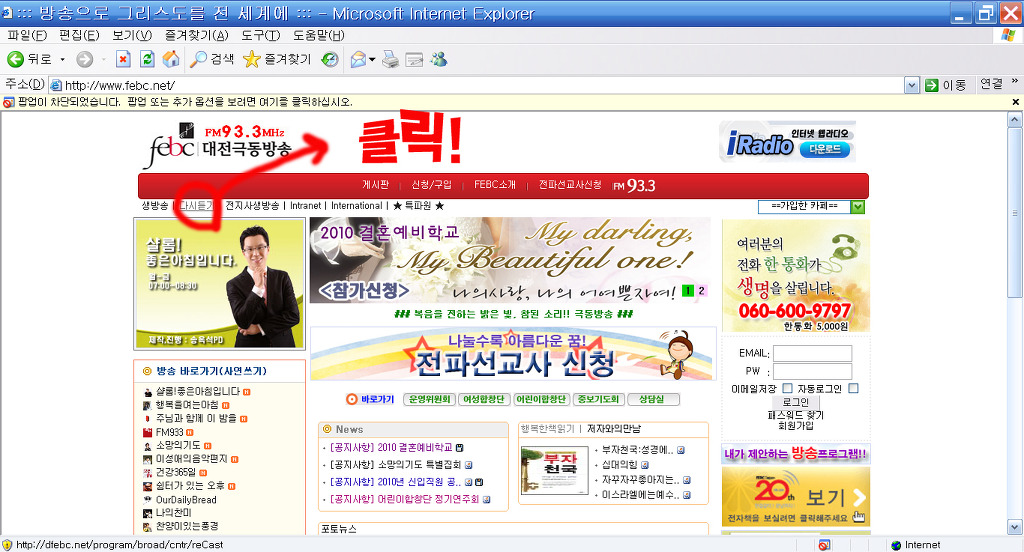This screenshot has height=552, width=1024.
Task: Open the Search (검색) toolbar button
Action: pyautogui.click(x=212, y=59)
